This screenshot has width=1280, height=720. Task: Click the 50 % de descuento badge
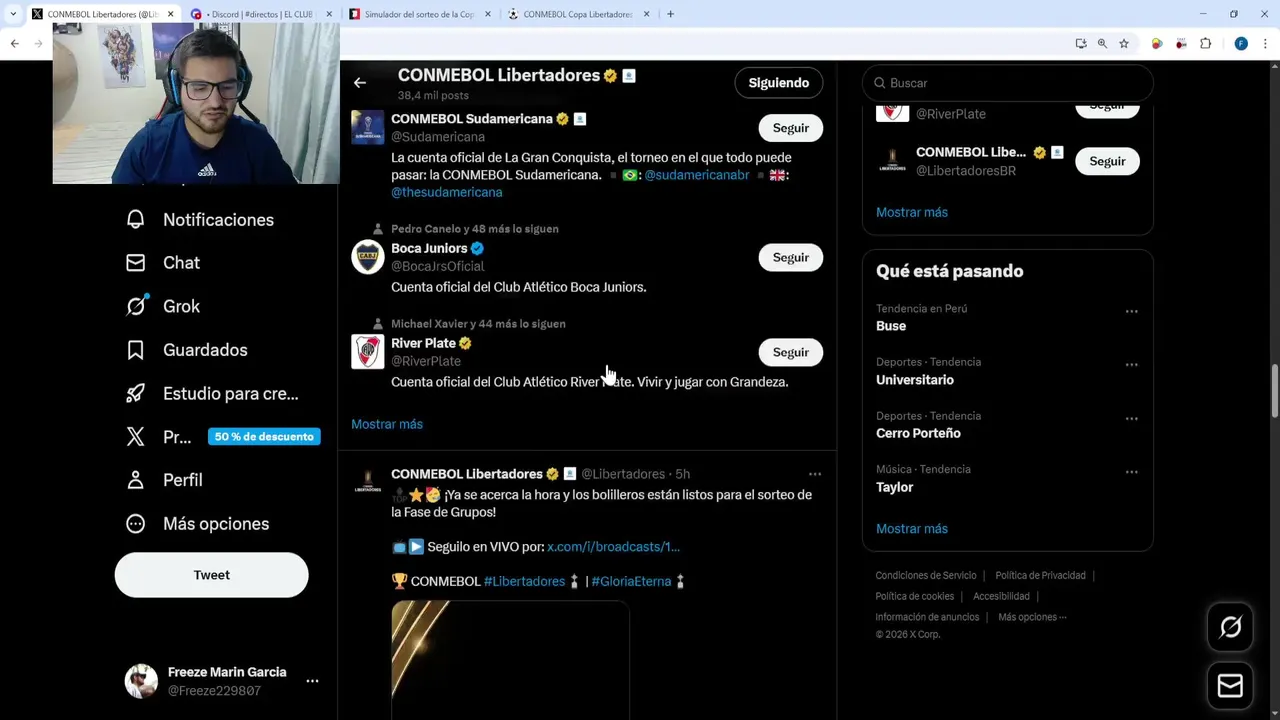[264, 437]
